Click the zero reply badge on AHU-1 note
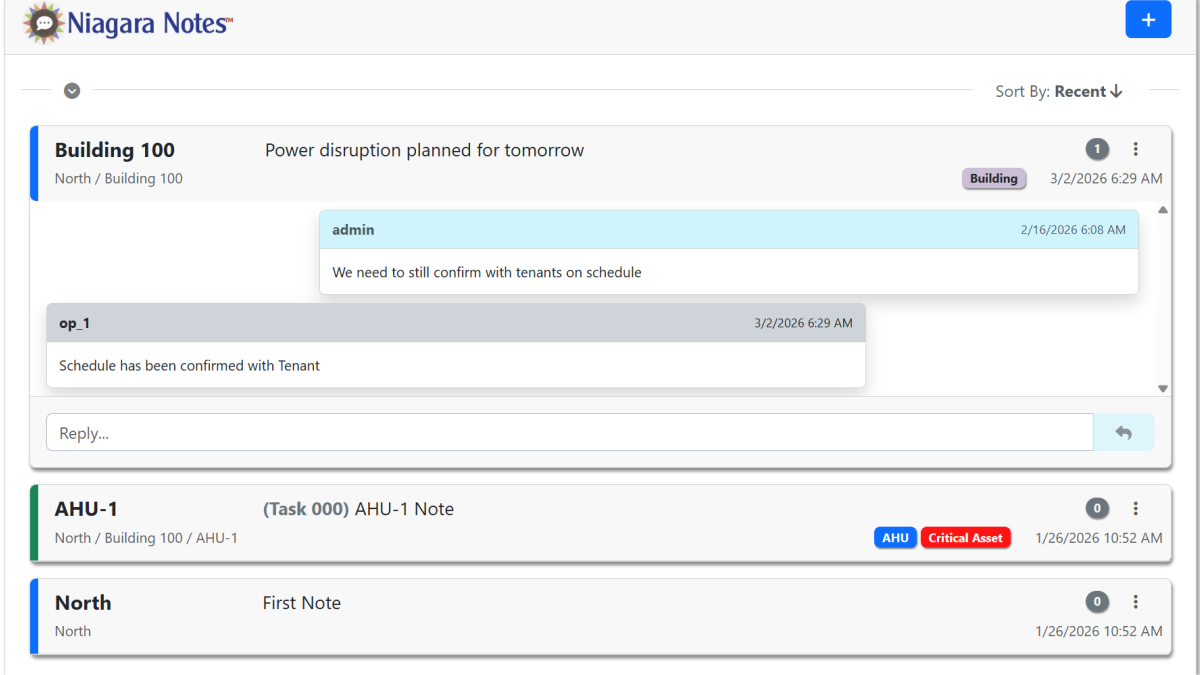This screenshot has height=675, width=1200. (x=1097, y=508)
